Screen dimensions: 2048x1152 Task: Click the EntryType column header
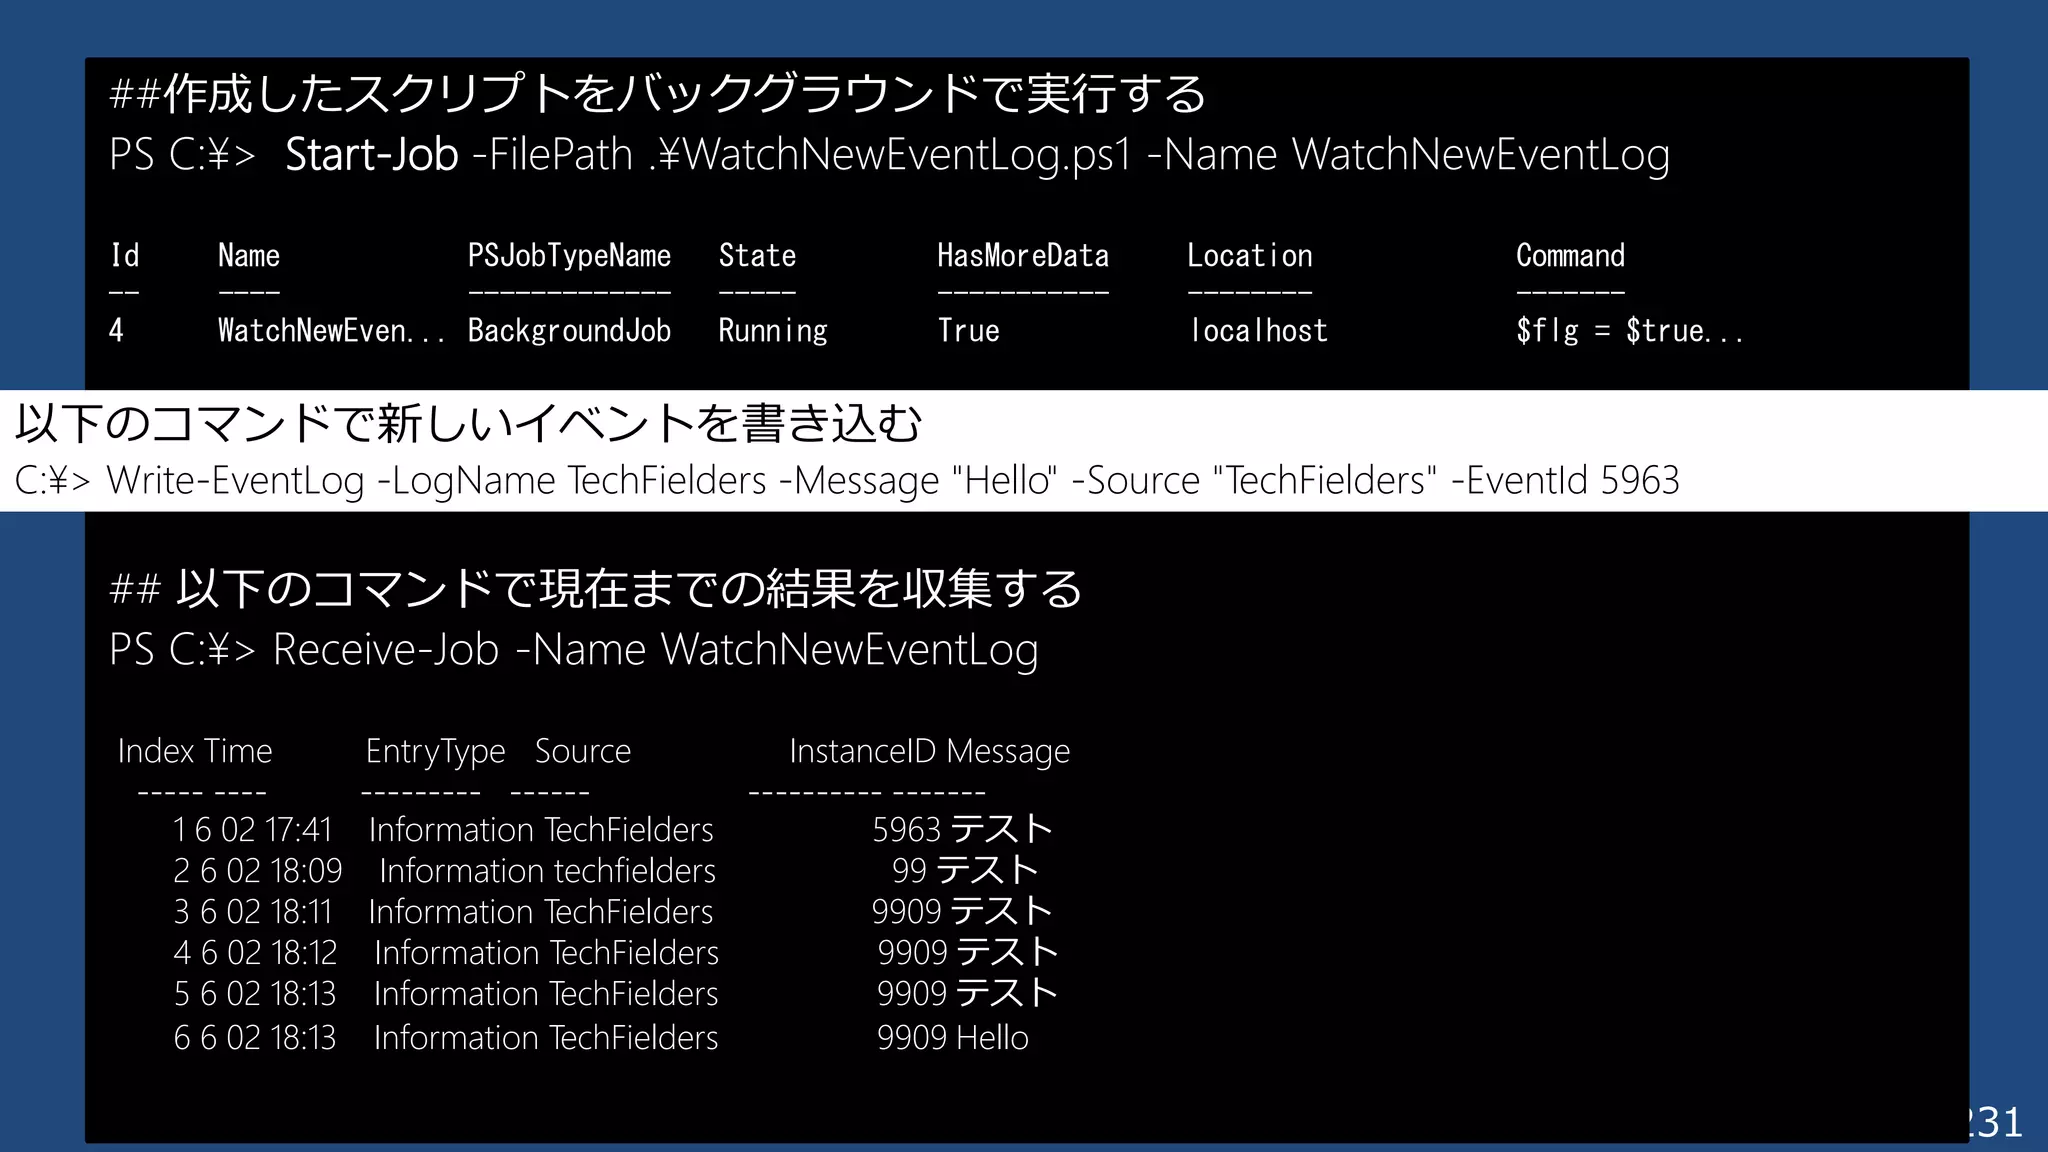tap(435, 751)
